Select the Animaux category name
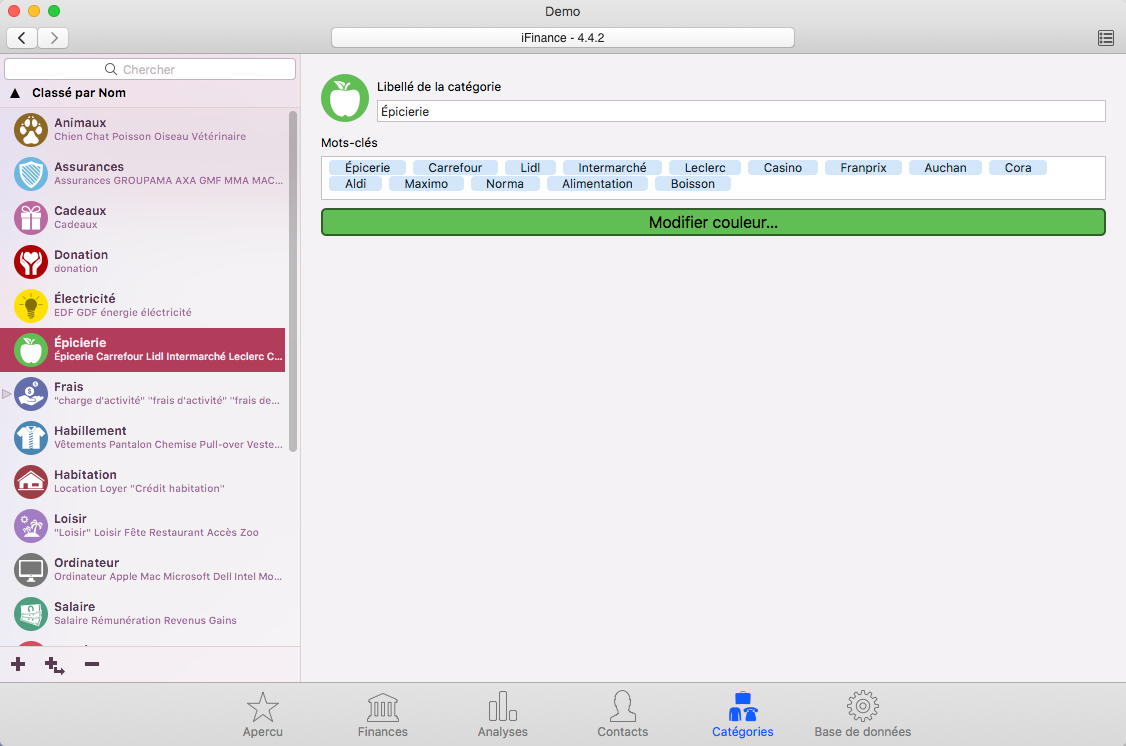 point(80,123)
